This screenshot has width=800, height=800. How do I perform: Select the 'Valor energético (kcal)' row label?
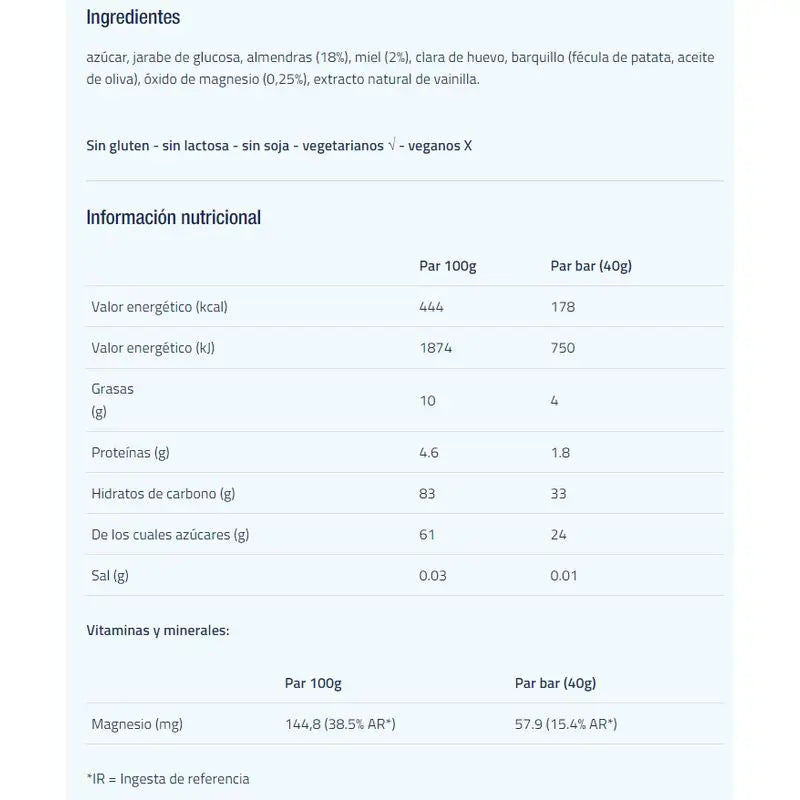coord(159,307)
